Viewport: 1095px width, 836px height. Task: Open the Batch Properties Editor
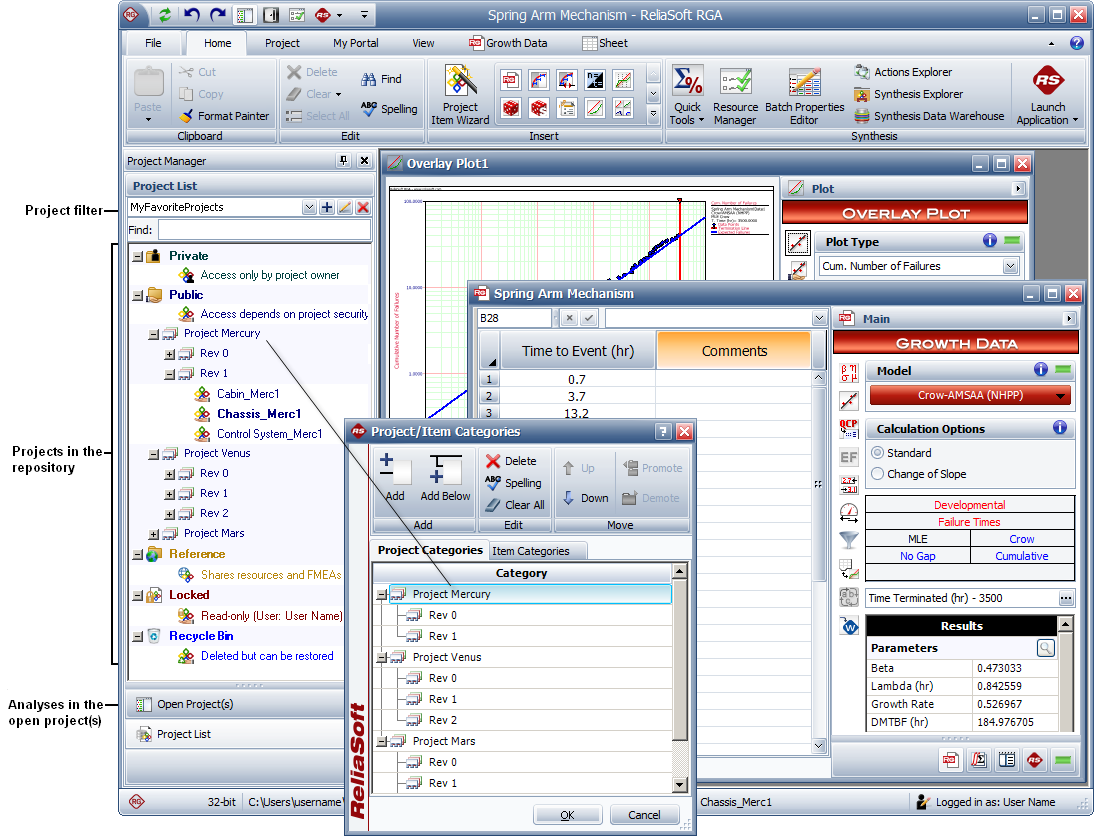804,96
